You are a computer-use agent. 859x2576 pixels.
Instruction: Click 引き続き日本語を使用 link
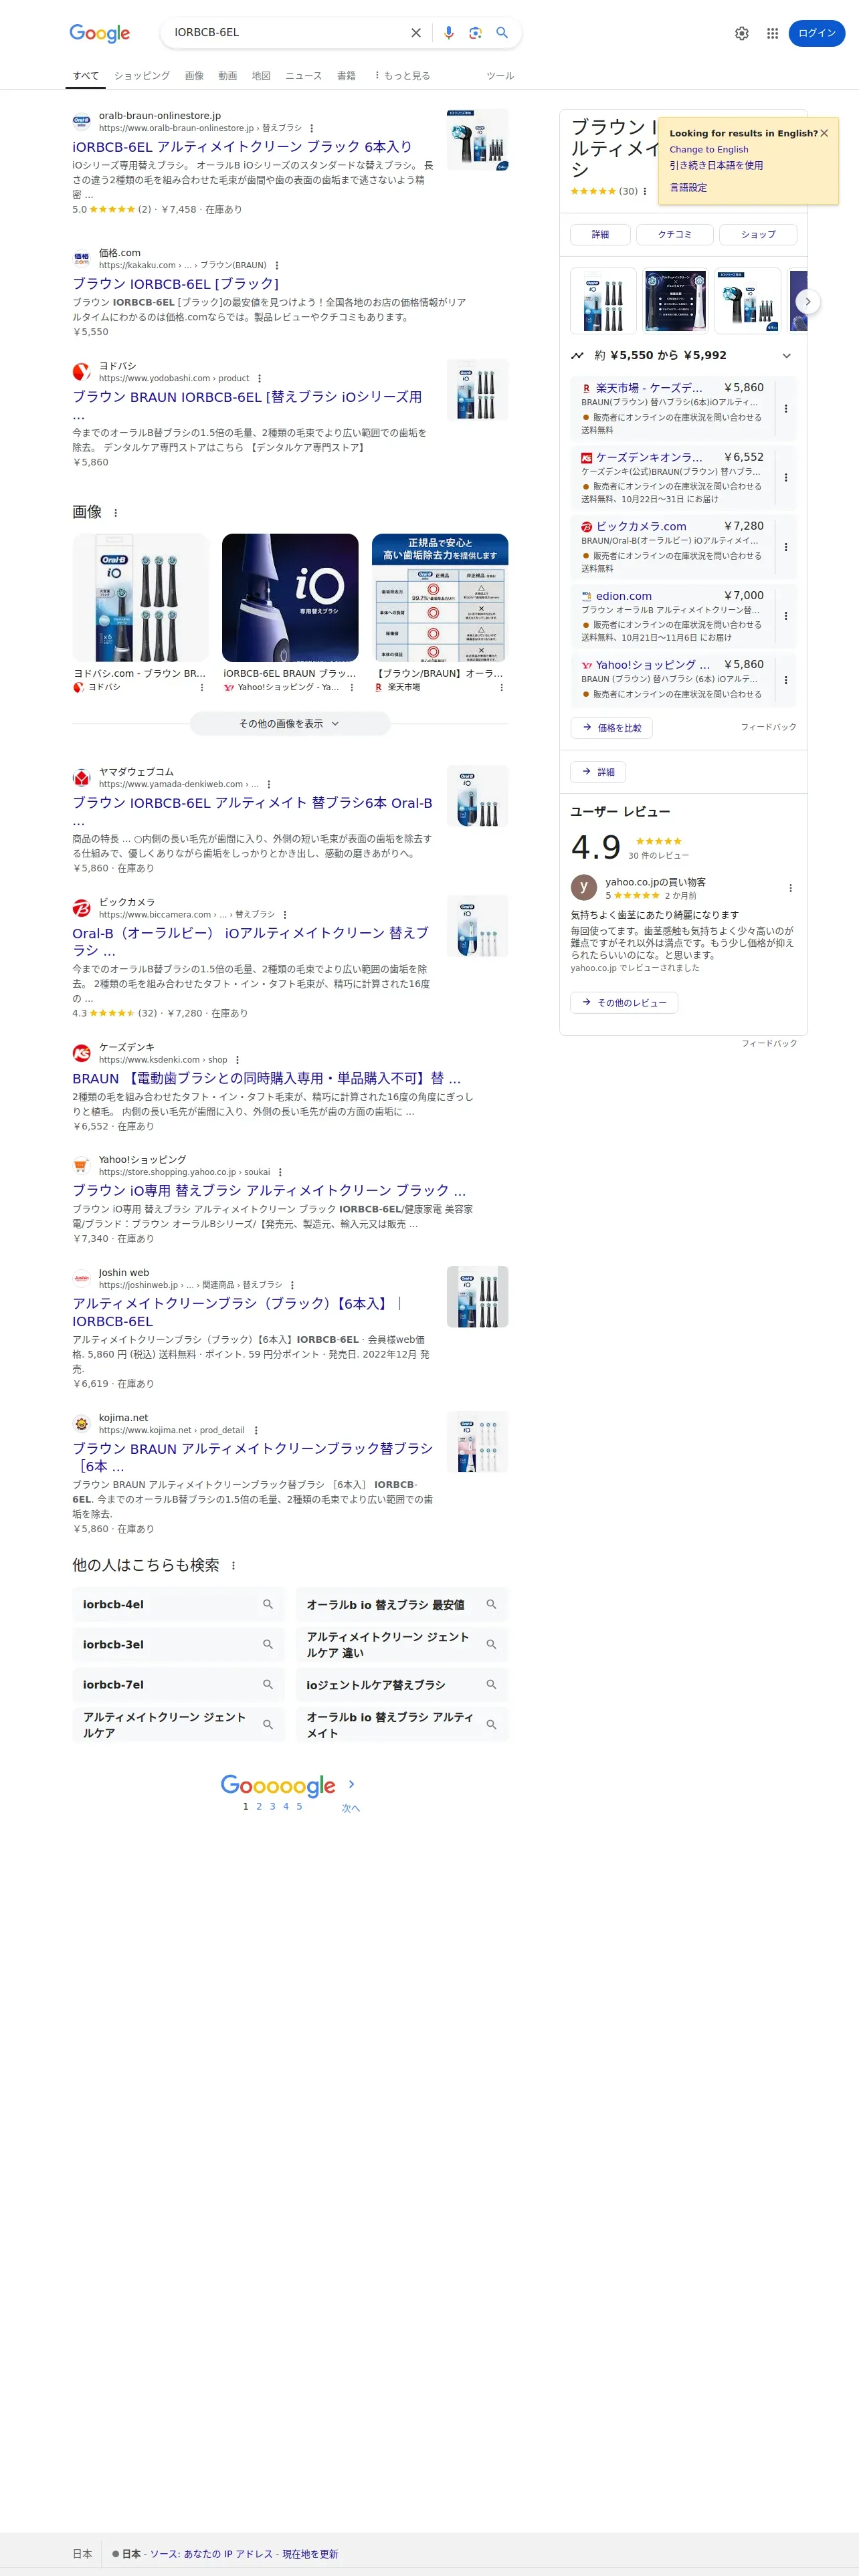716,166
